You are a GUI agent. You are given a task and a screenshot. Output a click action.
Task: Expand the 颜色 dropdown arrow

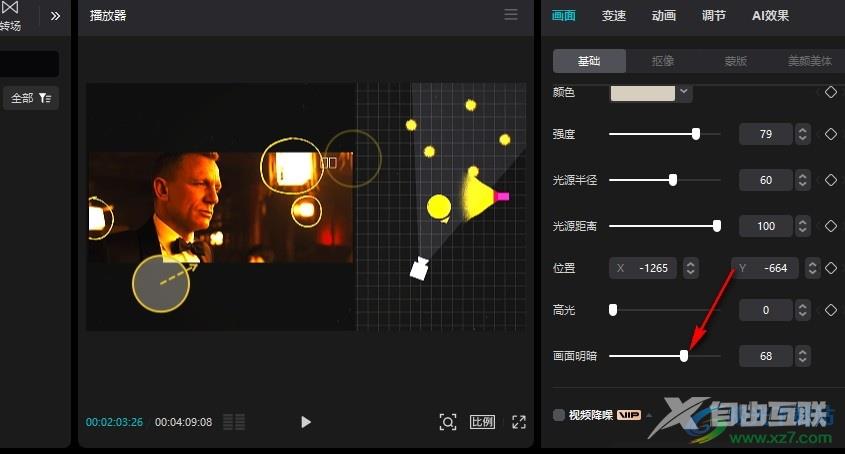pyautogui.click(x=684, y=92)
